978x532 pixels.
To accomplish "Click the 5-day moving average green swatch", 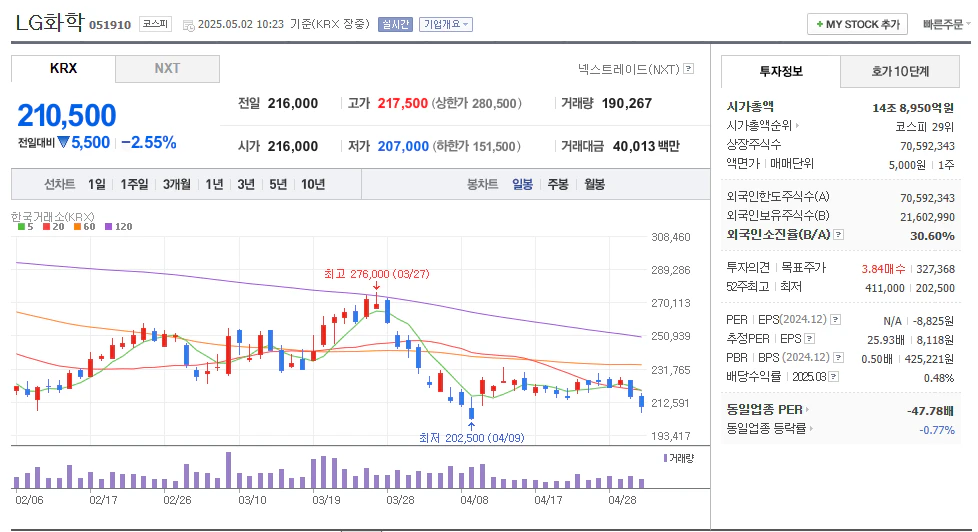I will click(x=21, y=226).
